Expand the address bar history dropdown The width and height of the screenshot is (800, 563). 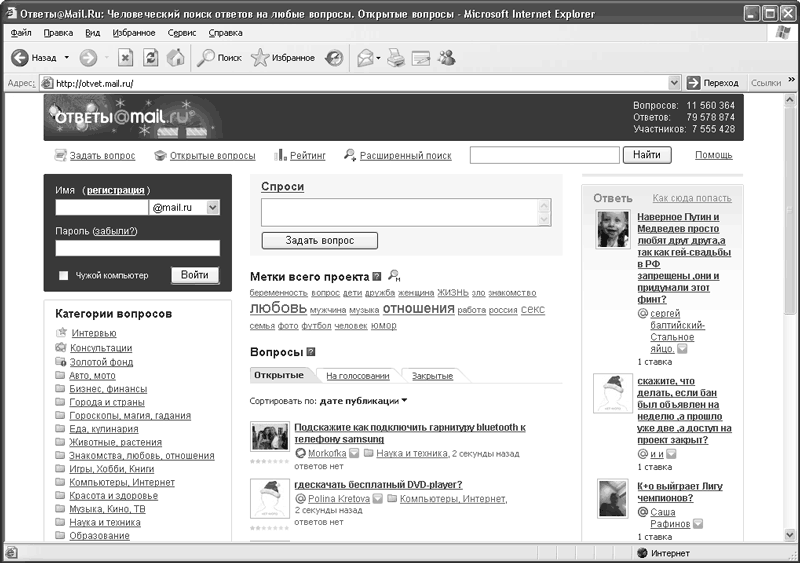pos(674,83)
